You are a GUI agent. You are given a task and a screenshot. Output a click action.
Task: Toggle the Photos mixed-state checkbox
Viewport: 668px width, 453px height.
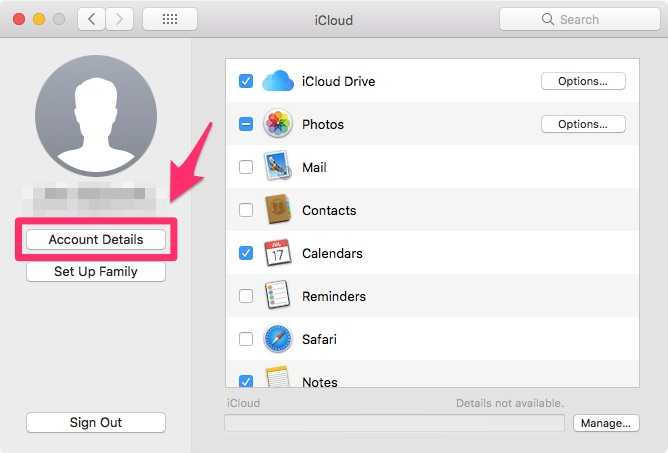[246, 124]
